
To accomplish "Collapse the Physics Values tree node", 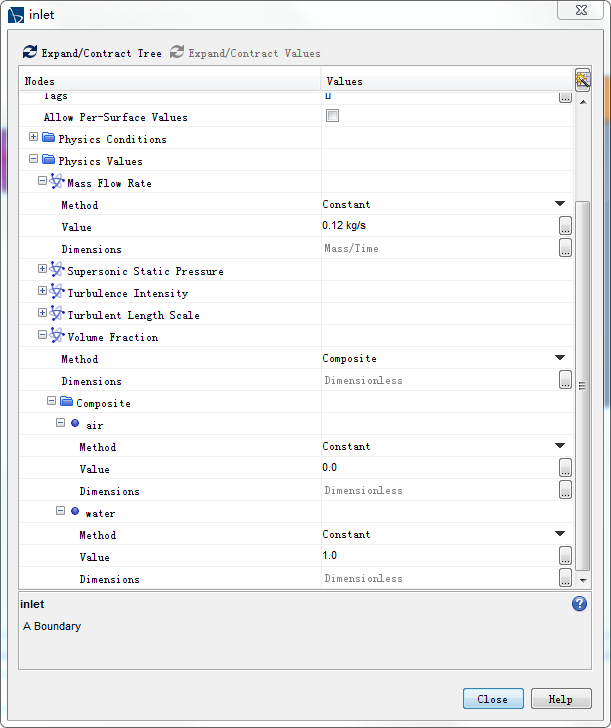I will click(34, 160).
